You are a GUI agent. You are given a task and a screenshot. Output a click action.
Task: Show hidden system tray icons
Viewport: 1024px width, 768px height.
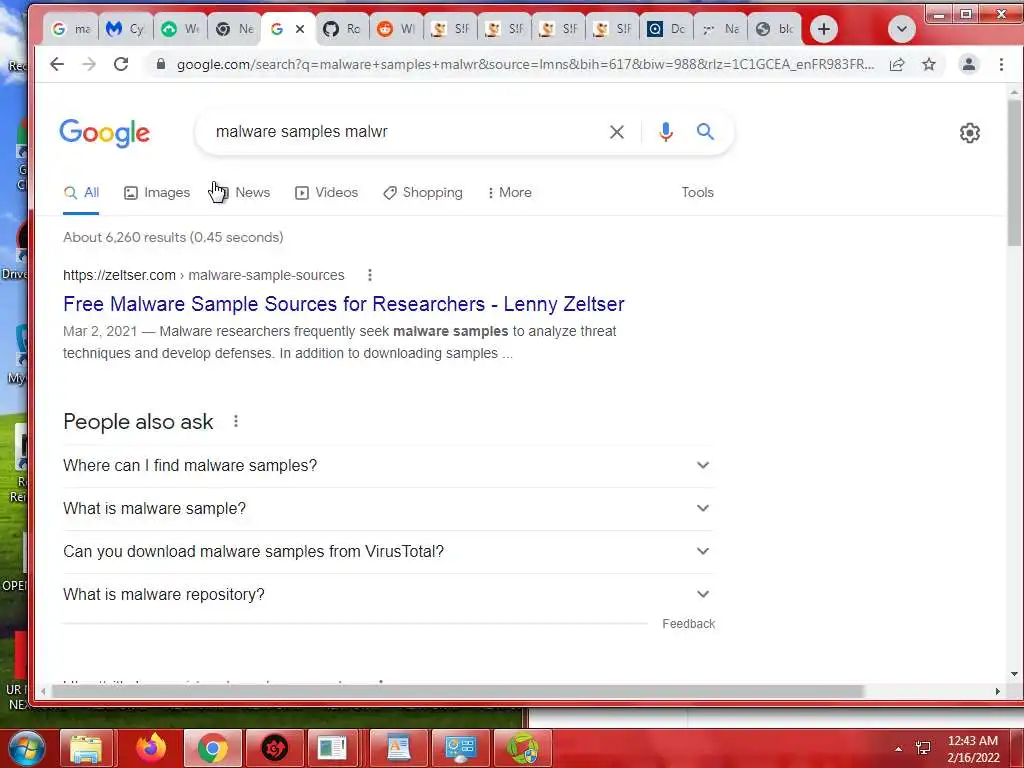pyautogui.click(x=899, y=749)
